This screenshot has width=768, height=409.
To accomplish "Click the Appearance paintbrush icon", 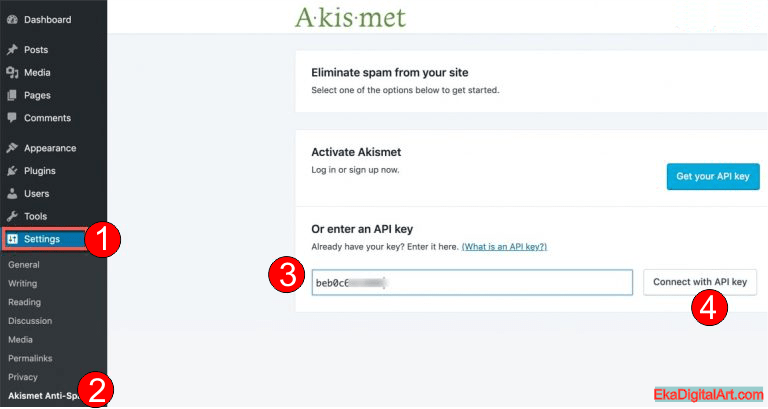I will click(x=12, y=148).
